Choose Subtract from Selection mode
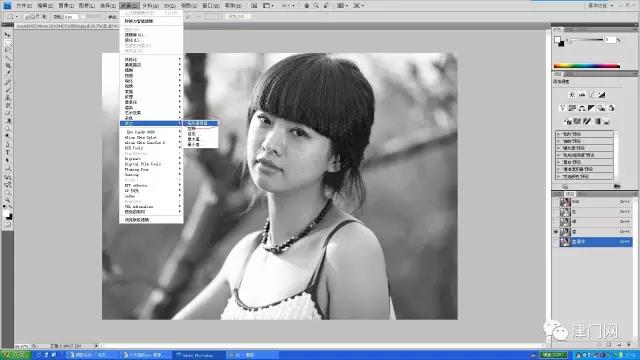Viewport: 640px width, 360px height. 39,17
